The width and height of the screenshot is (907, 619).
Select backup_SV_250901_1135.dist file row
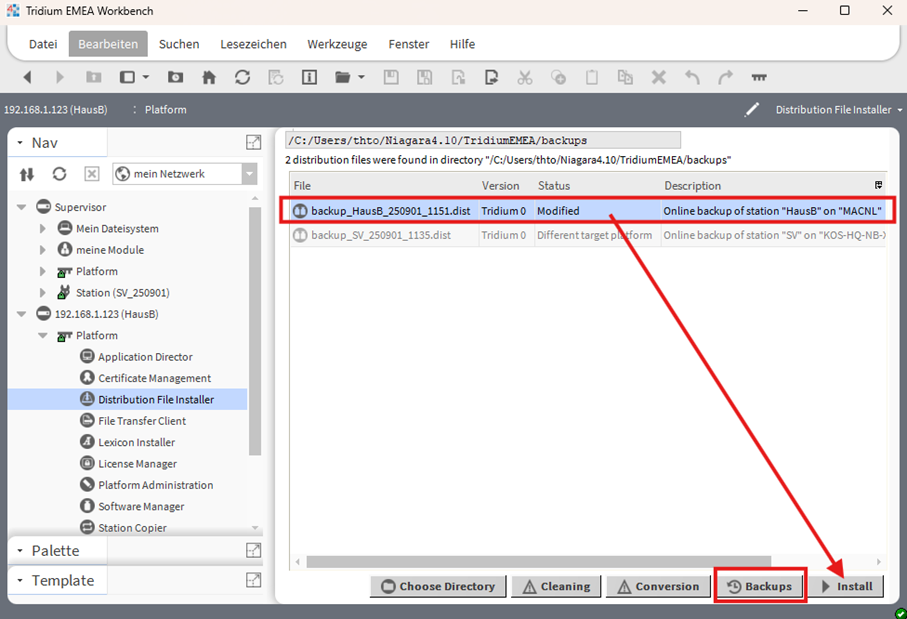(x=588, y=235)
